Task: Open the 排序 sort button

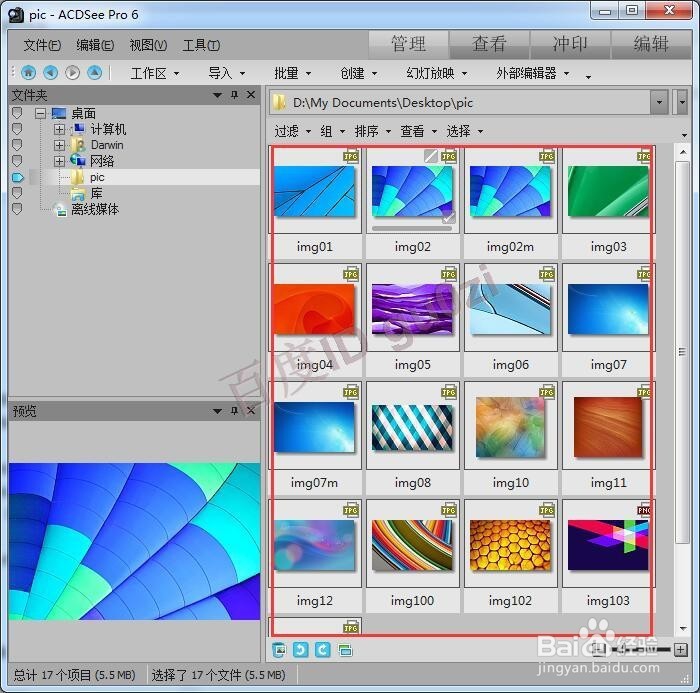Action: (x=372, y=131)
